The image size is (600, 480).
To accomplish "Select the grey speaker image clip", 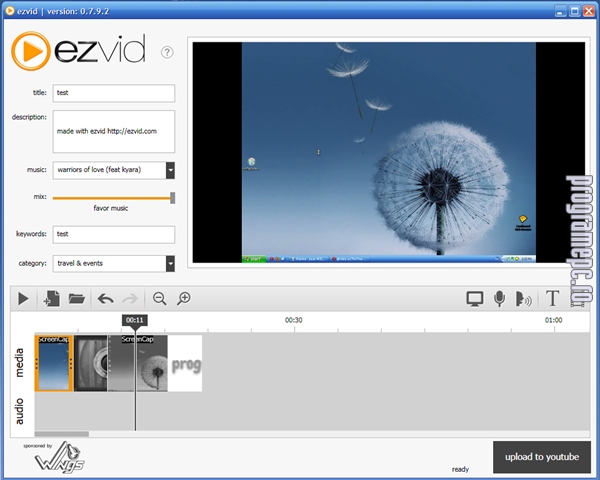I will coord(91,363).
